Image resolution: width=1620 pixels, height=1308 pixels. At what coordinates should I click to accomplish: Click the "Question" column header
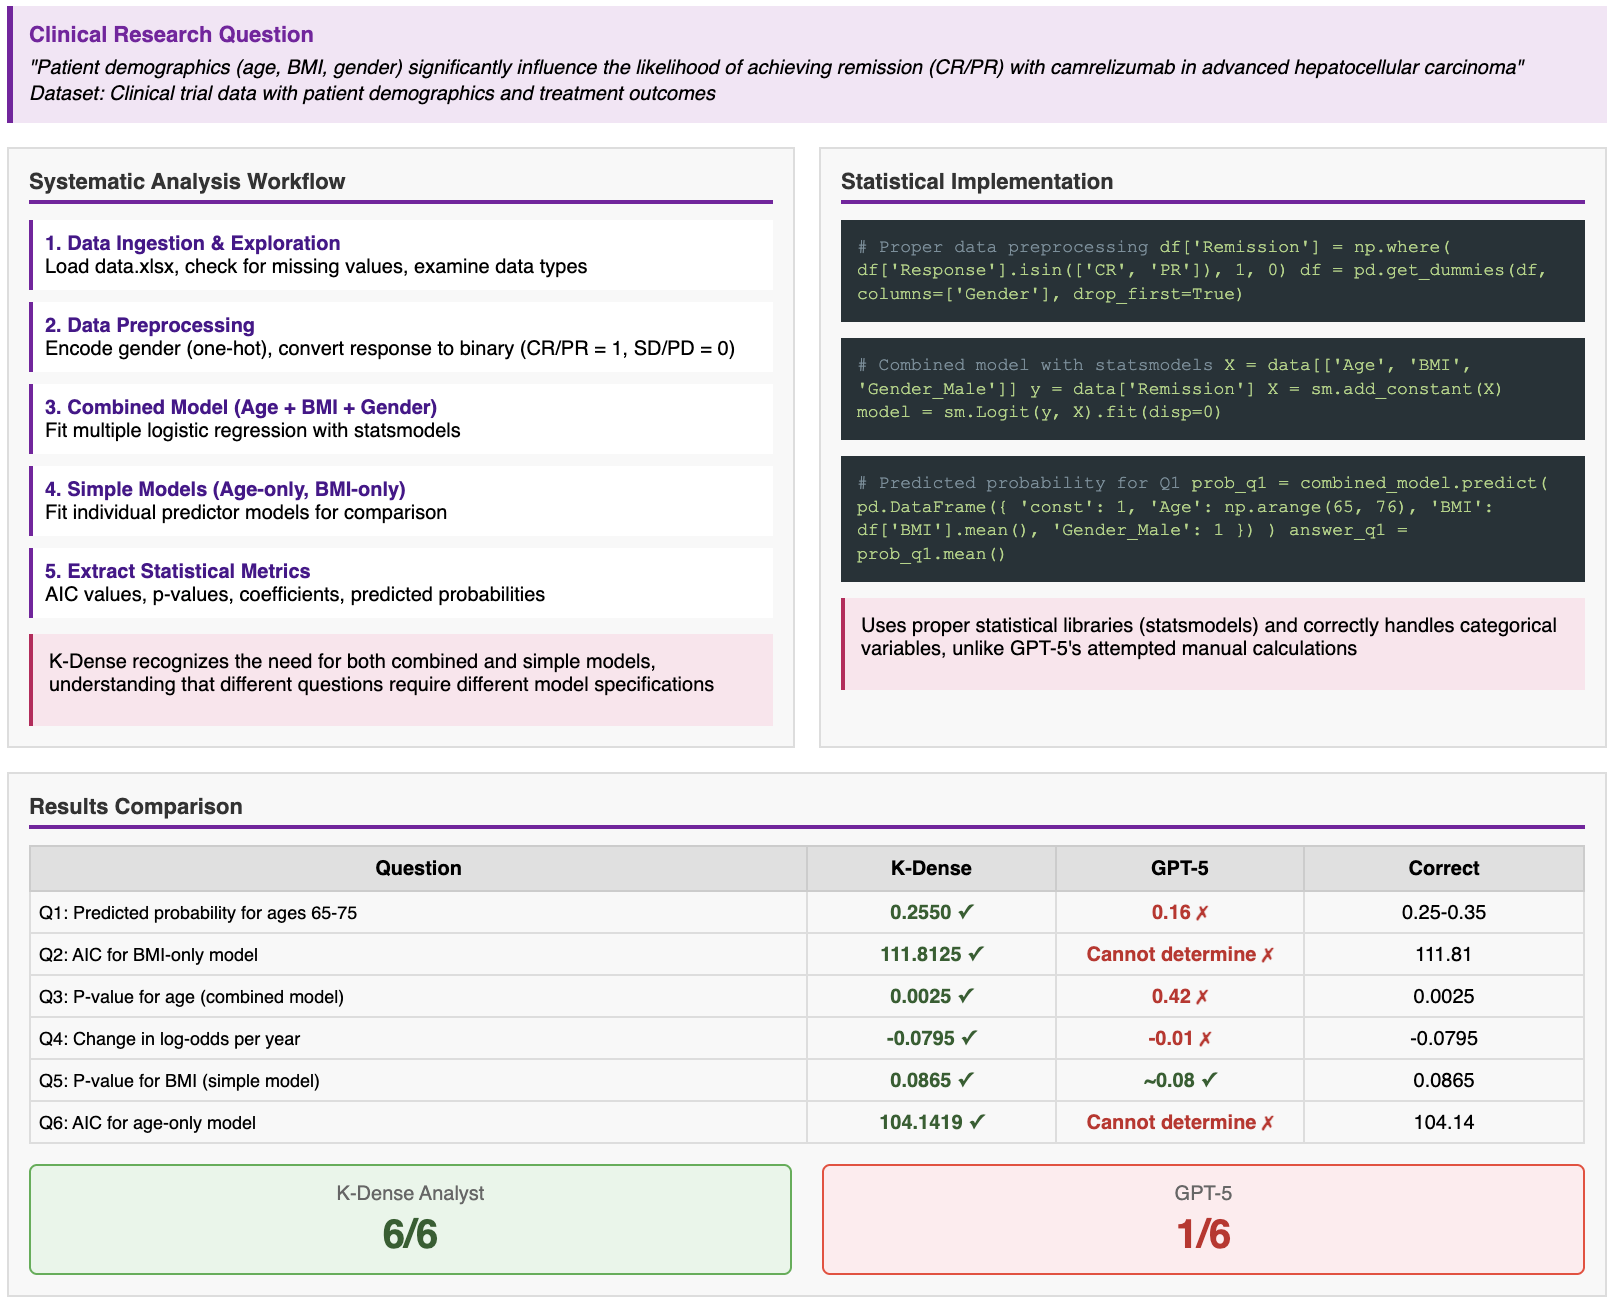[418, 868]
